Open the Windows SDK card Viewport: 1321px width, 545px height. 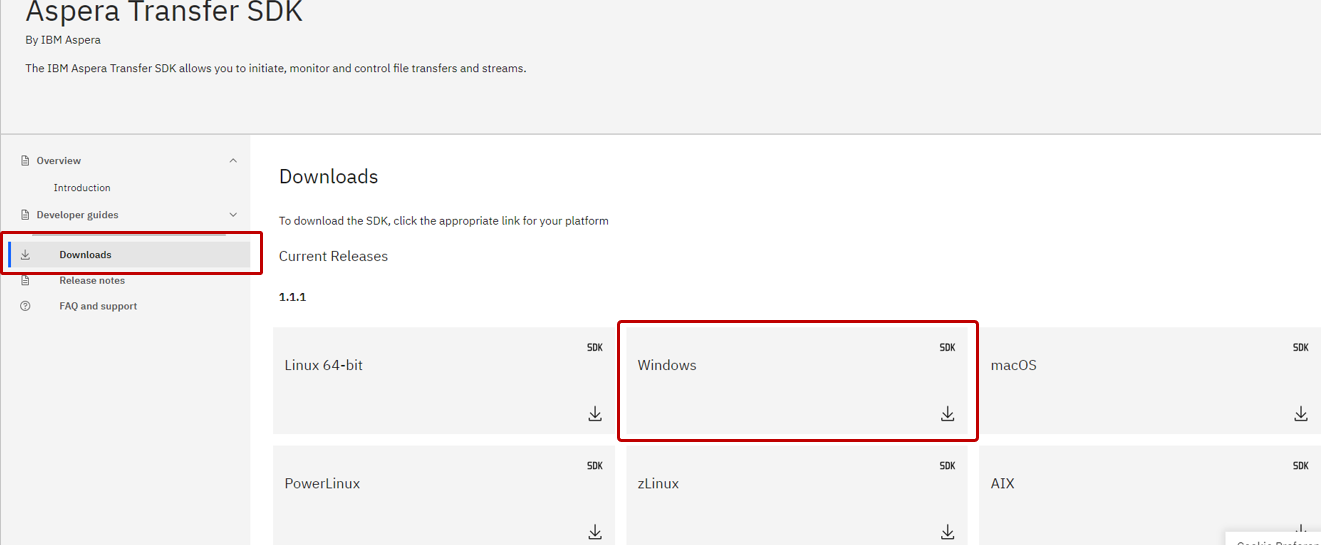click(x=797, y=381)
